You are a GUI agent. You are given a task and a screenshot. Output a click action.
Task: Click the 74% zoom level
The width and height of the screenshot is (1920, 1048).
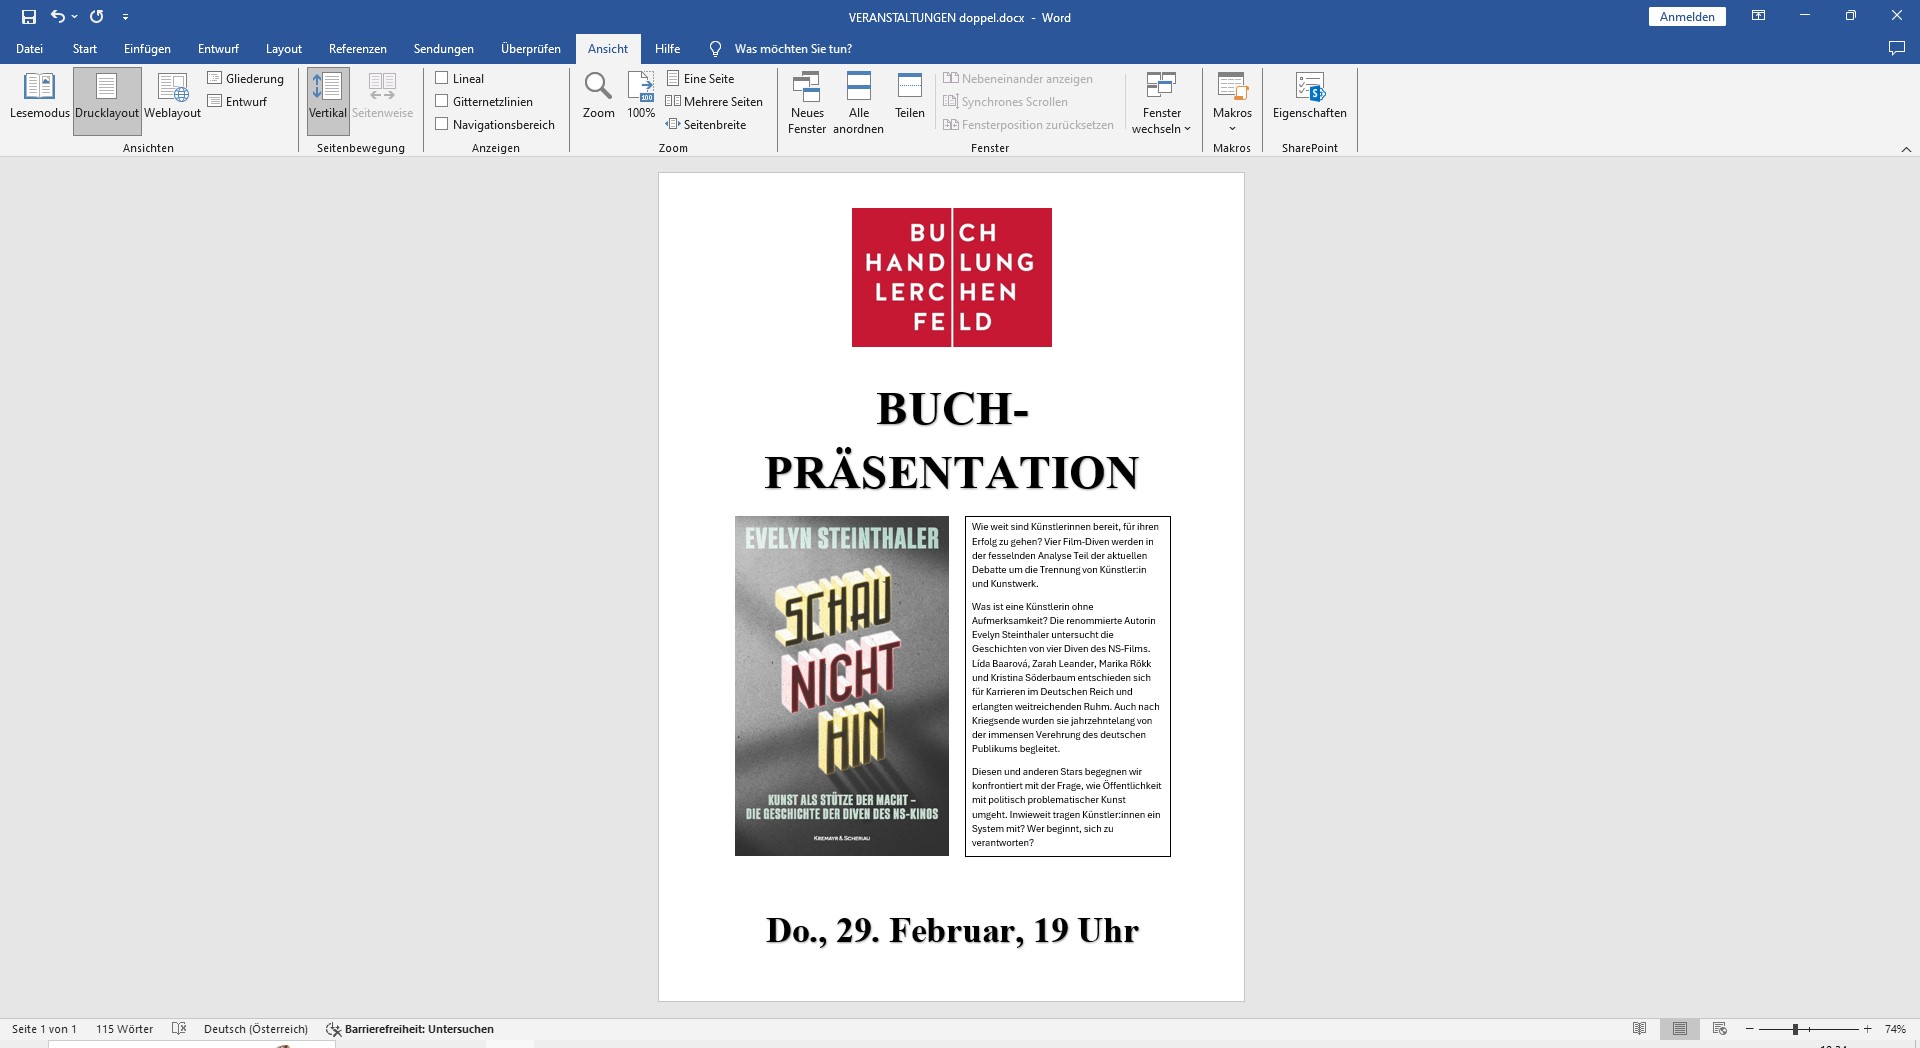pyautogui.click(x=1895, y=1029)
